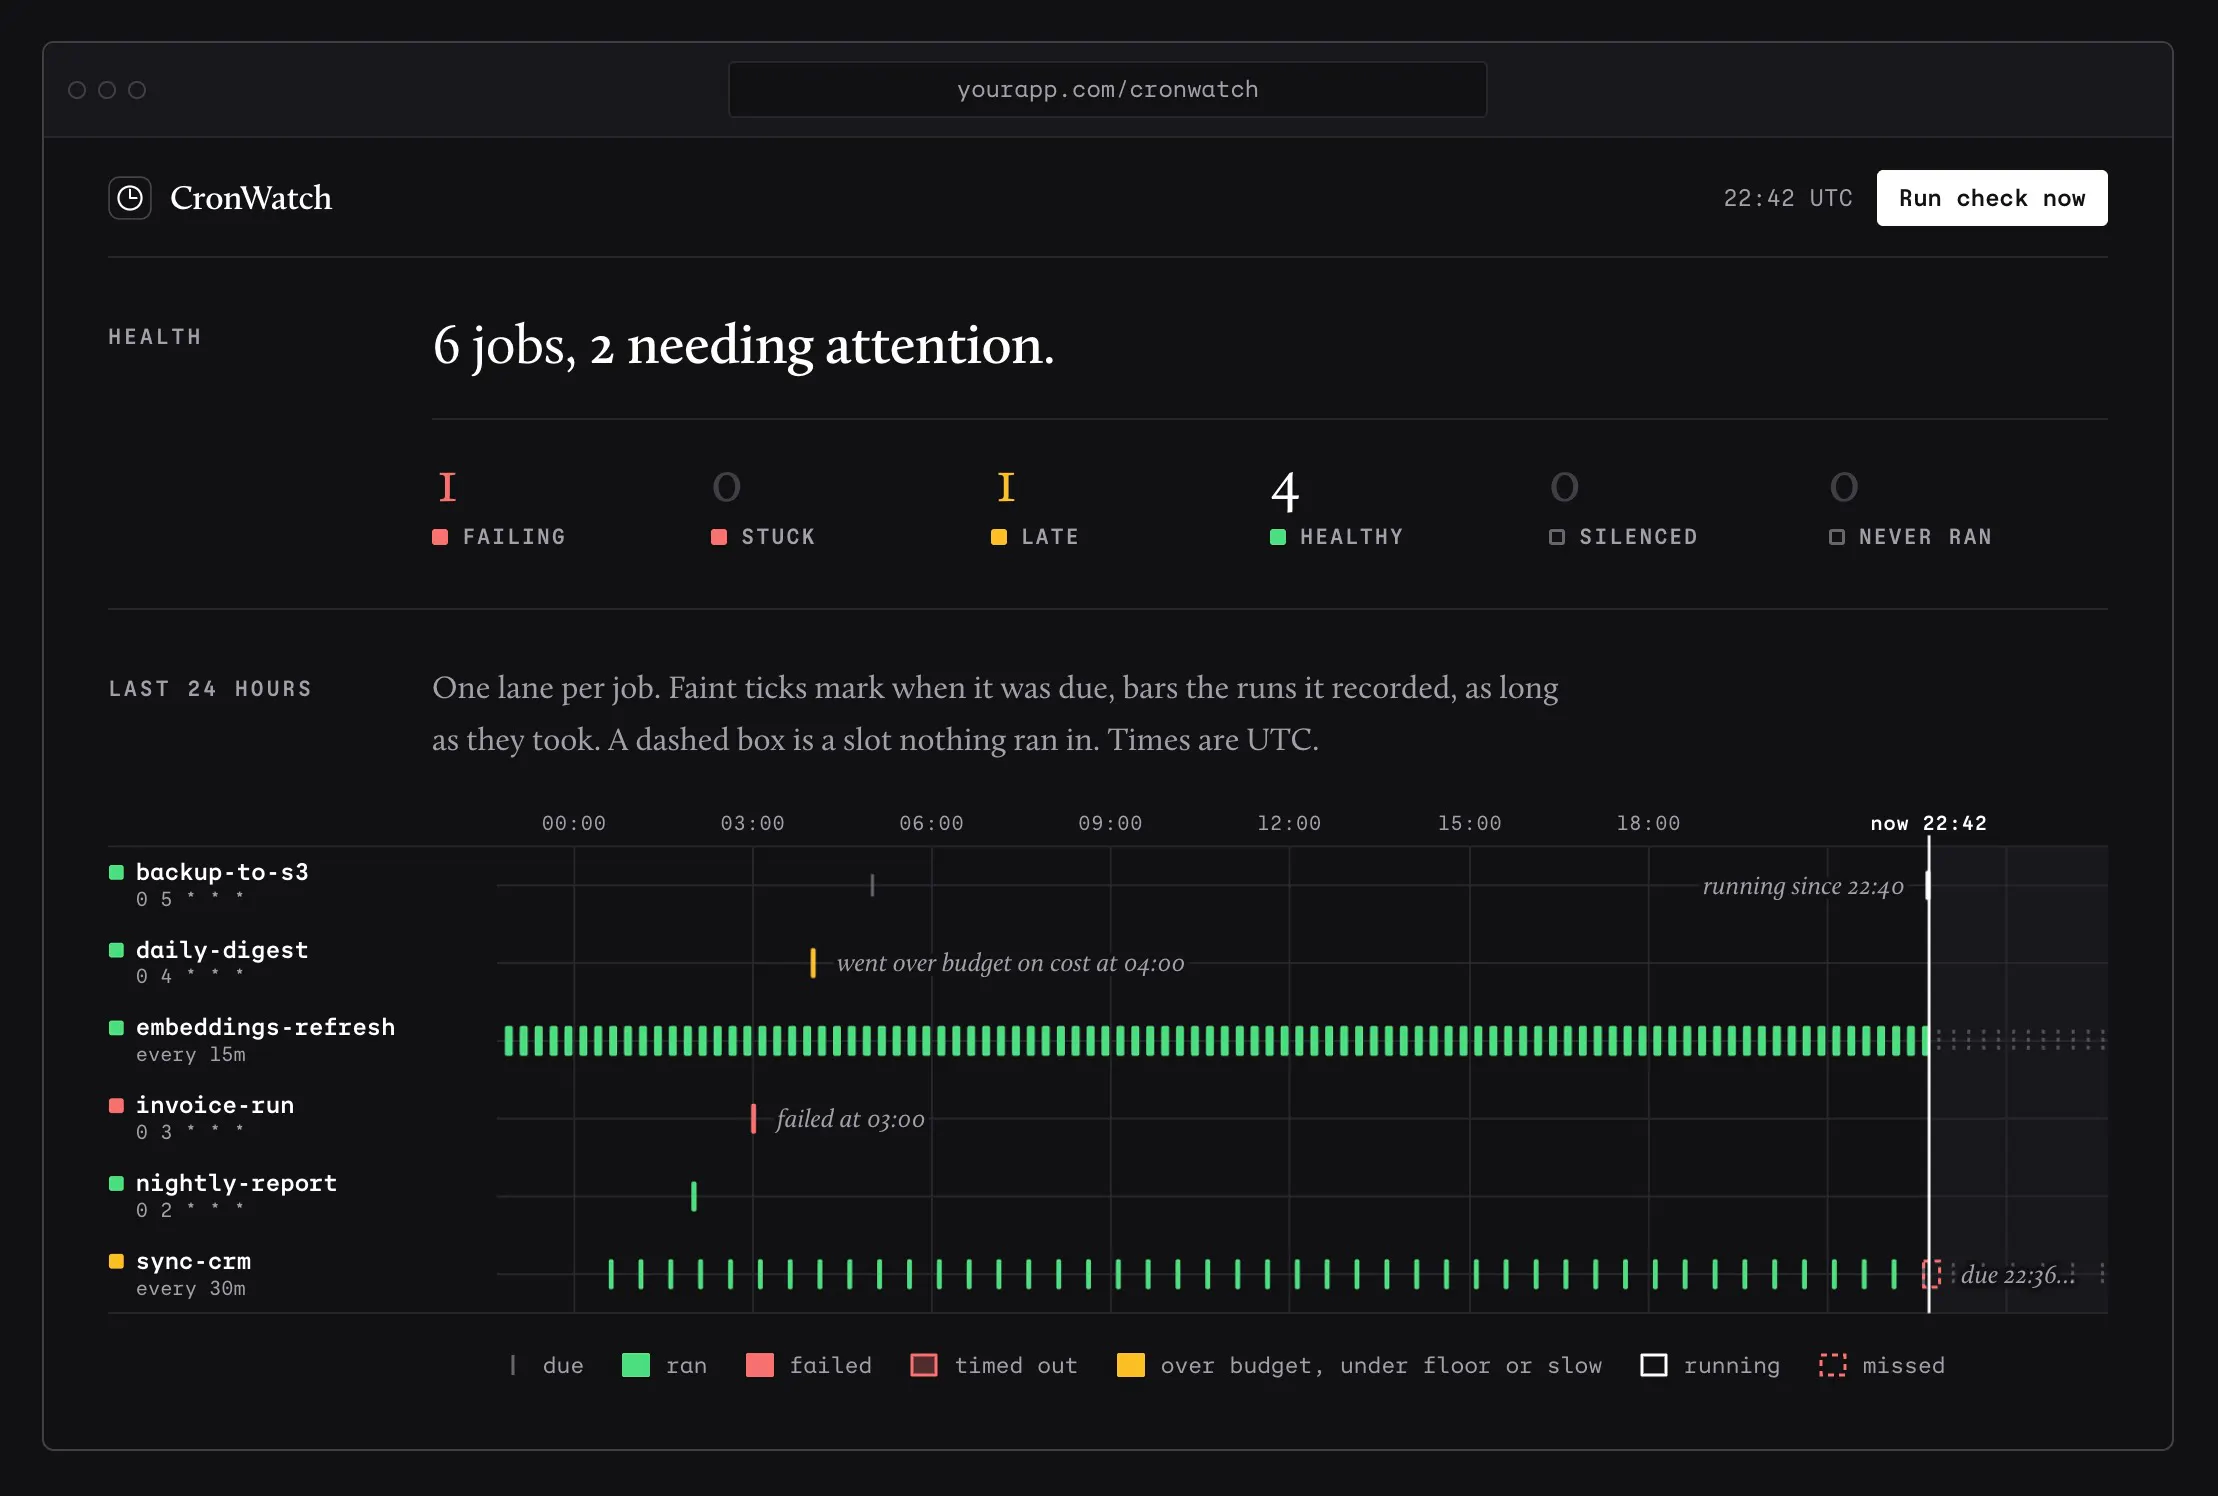
Task: Click the dashed missed legend icon
Action: 1832,1365
